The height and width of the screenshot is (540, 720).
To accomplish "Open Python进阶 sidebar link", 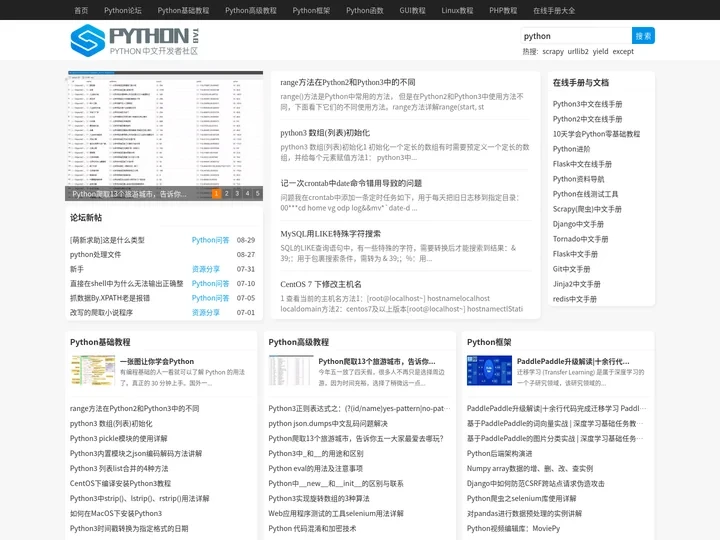I will click(571, 149).
